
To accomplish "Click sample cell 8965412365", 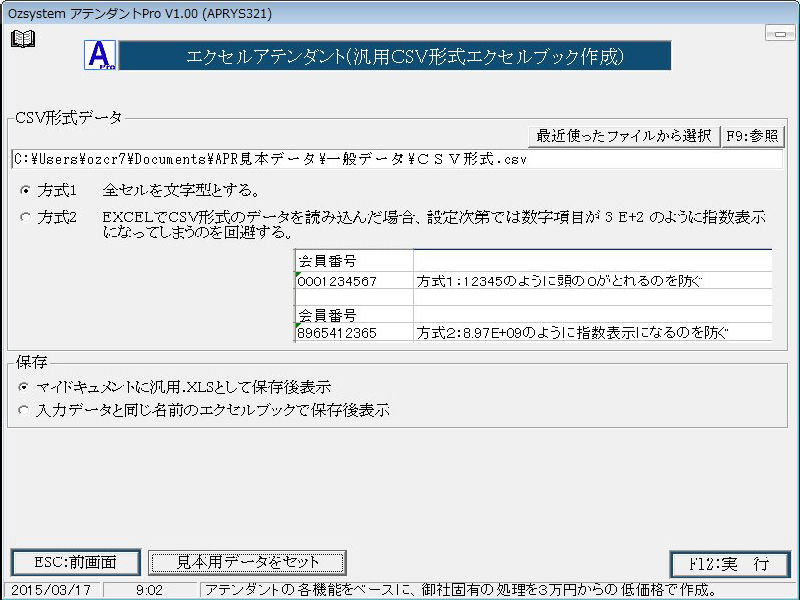I will (354, 333).
